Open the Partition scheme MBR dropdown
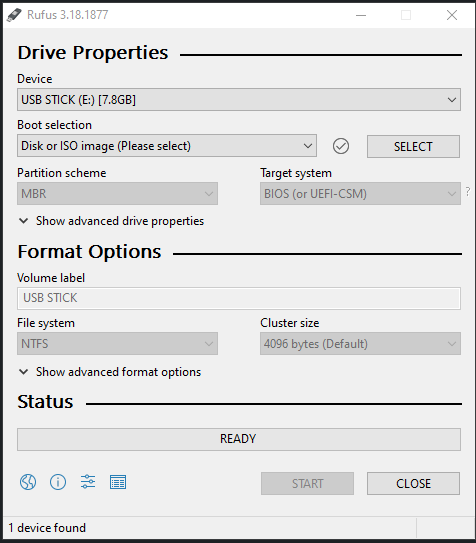This screenshot has width=476, height=543. 117,194
